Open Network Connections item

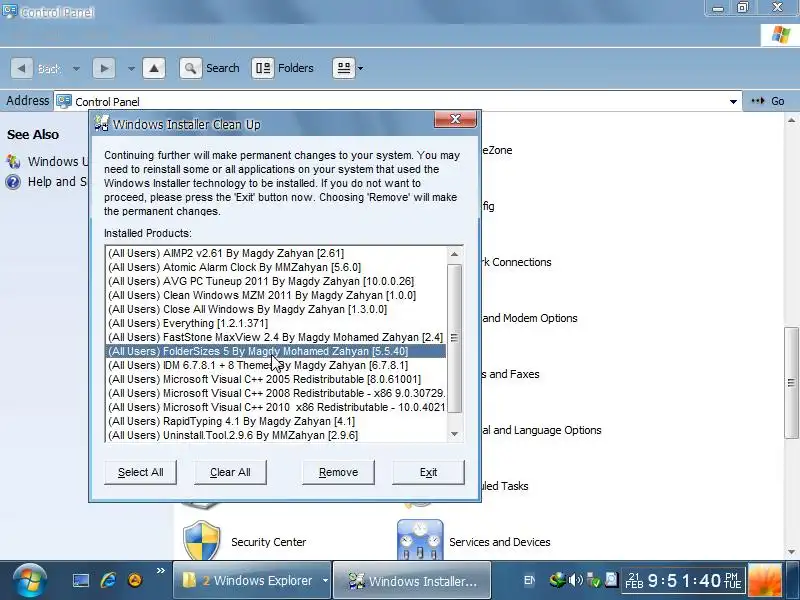517,262
